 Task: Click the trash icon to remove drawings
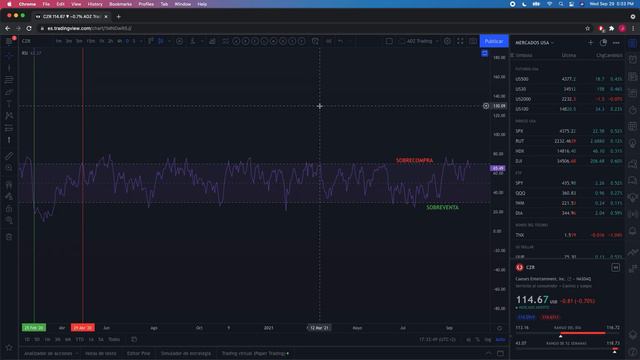click(9, 237)
